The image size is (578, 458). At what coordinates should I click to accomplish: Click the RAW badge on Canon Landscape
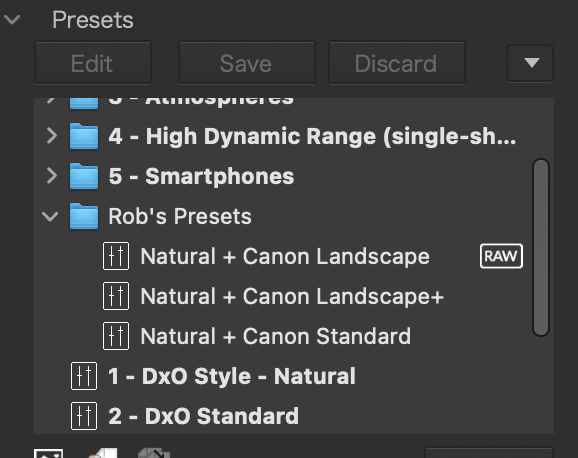click(x=501, y=256)
